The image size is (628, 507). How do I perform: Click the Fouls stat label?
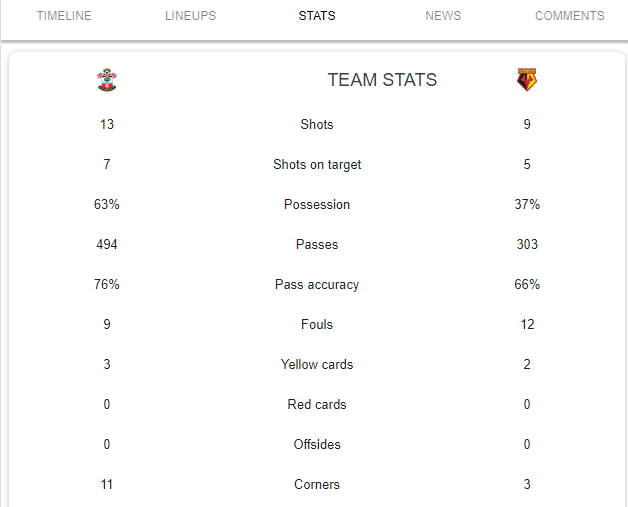coord(317,324)
